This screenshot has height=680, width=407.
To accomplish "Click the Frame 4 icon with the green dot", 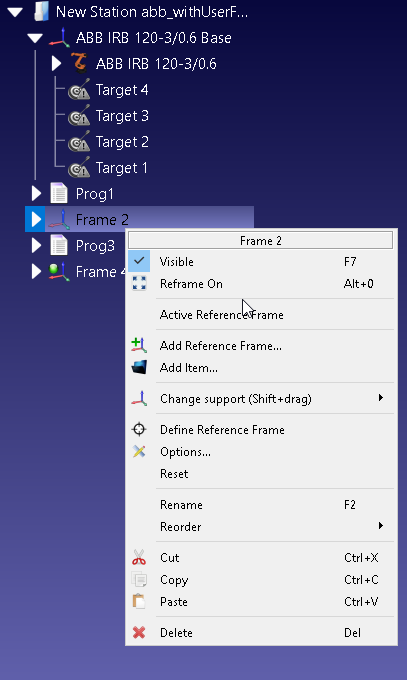I will pyautogui.click(x=59, y=271).
